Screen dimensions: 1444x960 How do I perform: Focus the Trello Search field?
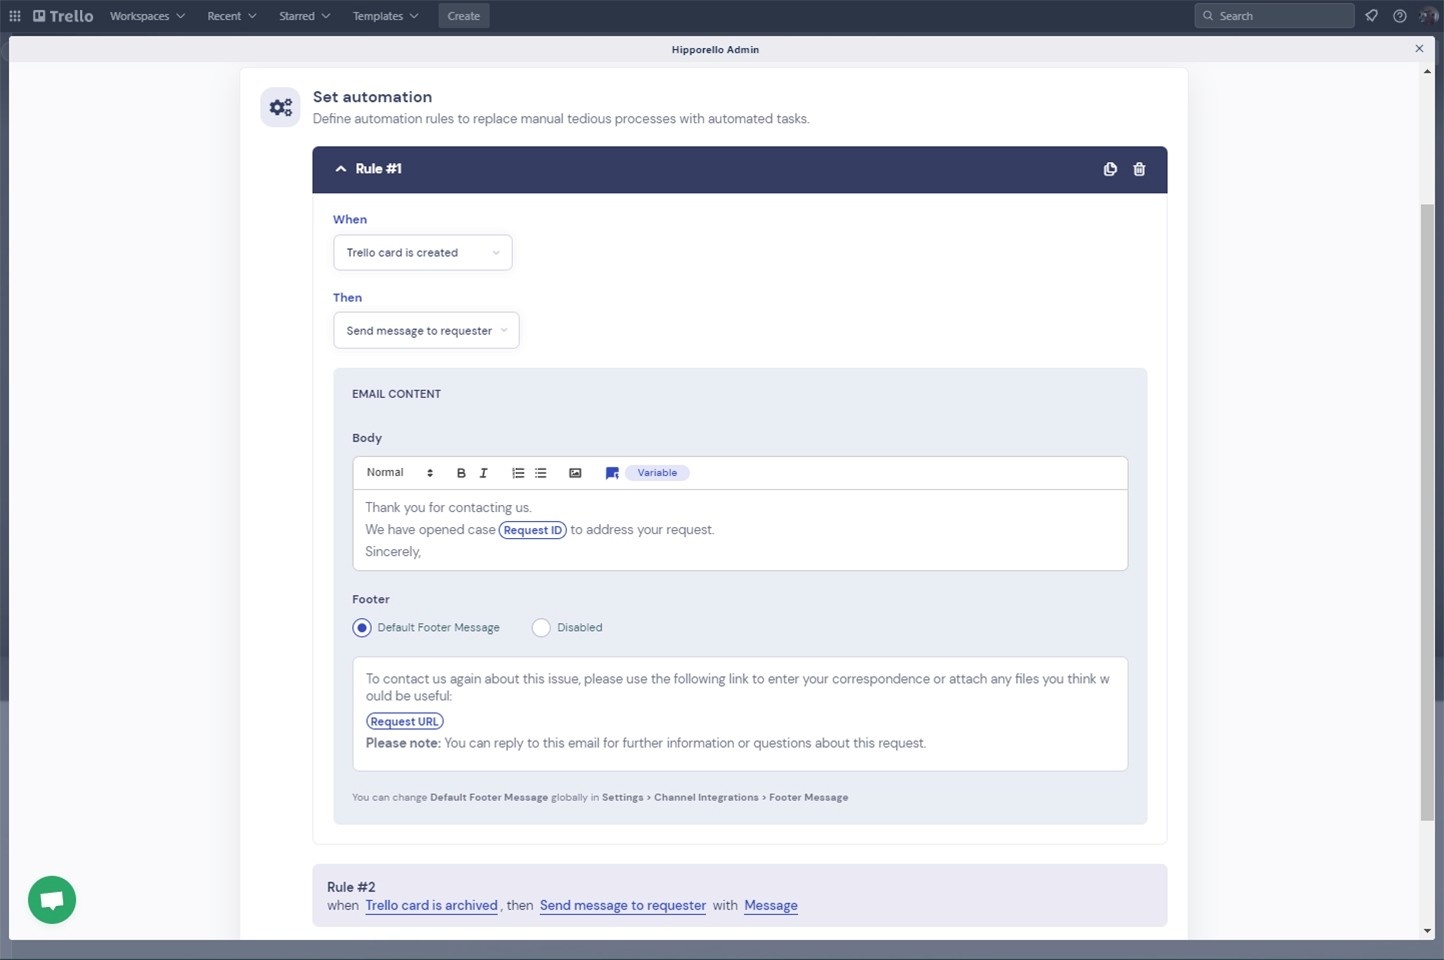pos(1275,16)
